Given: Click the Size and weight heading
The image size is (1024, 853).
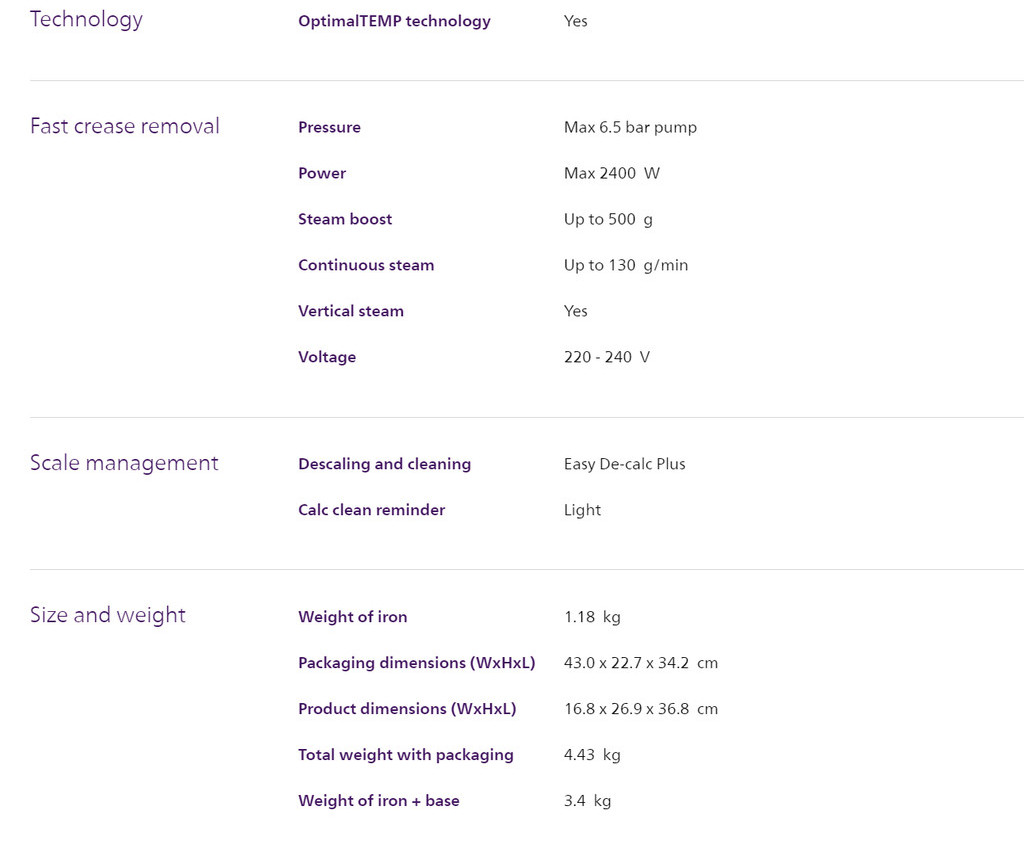Looking at the screenshot, I should [108, 615].
